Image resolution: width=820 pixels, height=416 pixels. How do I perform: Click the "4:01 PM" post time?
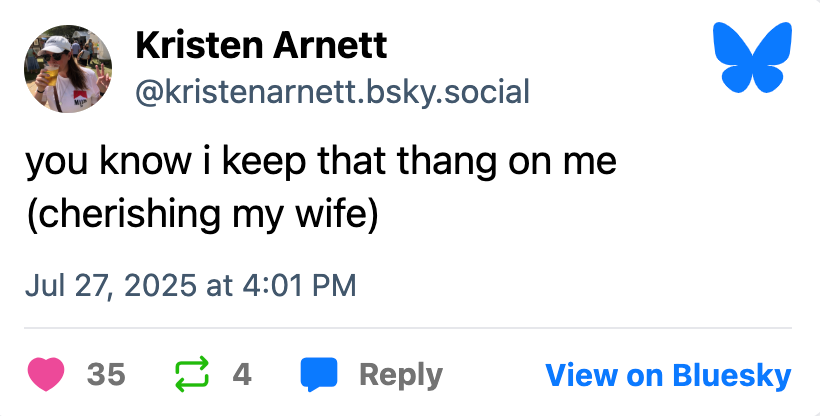pyautogui.click(x=297, y=285)
